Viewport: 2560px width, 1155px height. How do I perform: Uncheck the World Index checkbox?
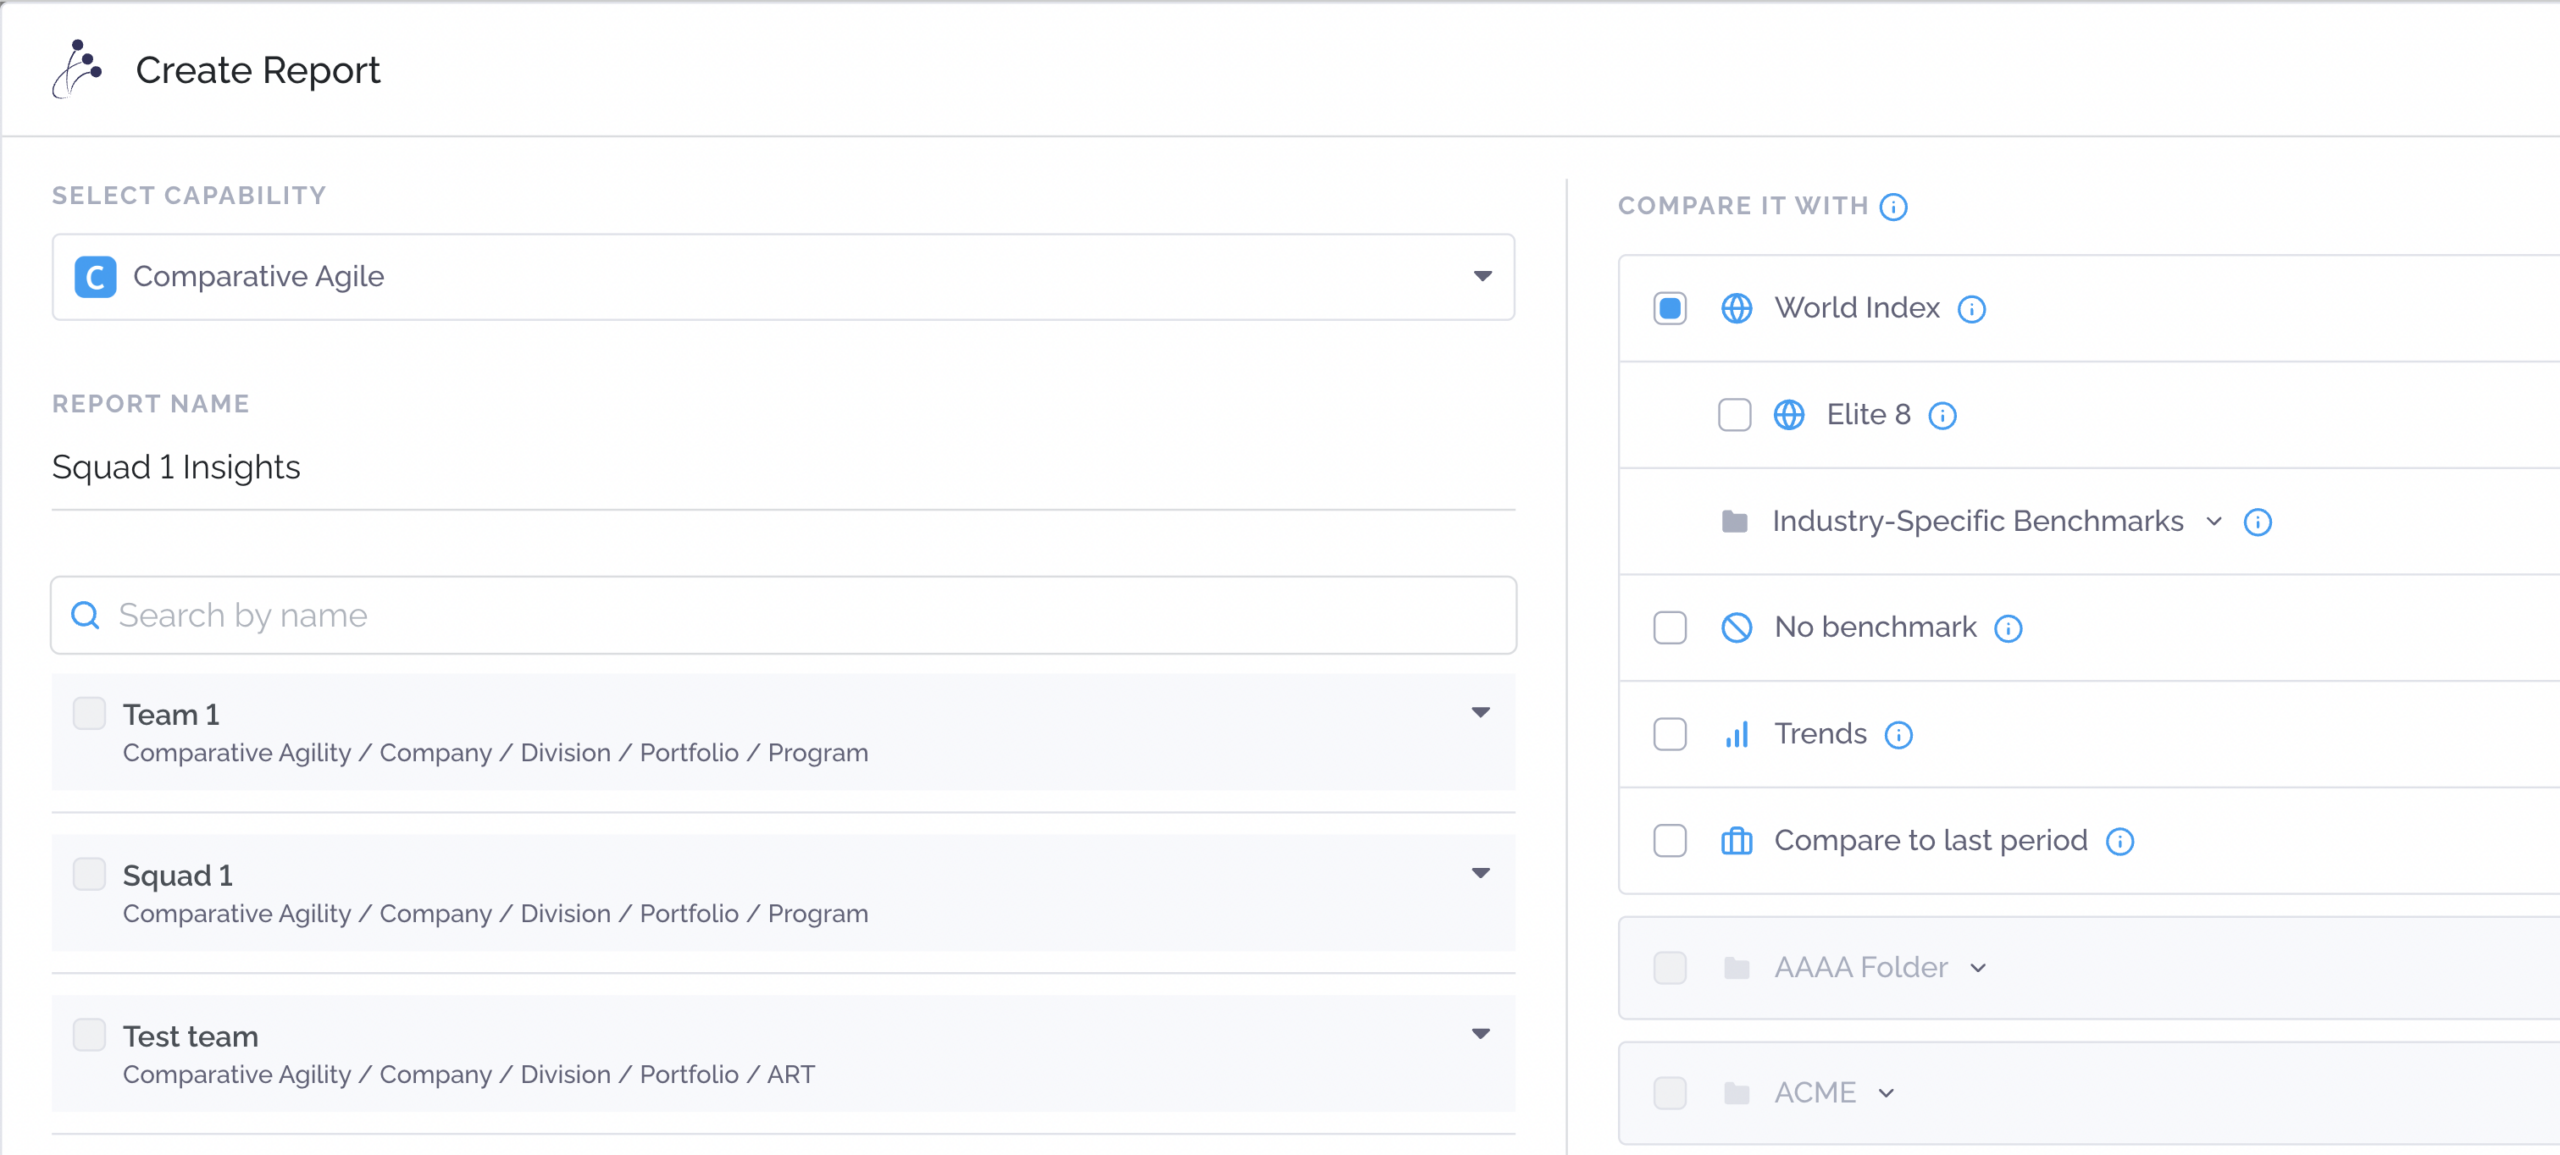click(x=1670, y=309)
